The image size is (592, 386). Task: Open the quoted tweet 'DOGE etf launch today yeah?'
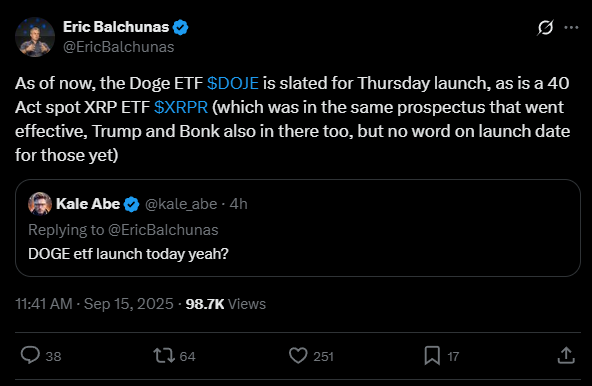pos(298,228)
